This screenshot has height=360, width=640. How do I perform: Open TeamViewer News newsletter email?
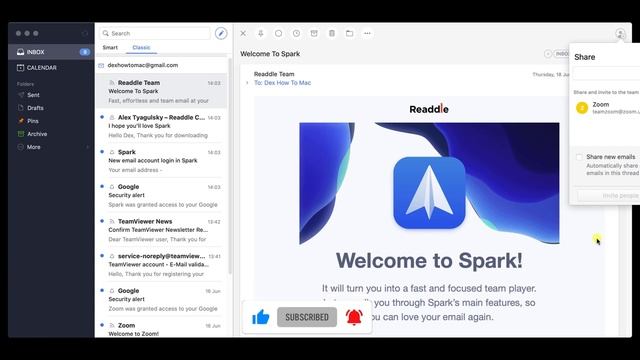[162, 230]
